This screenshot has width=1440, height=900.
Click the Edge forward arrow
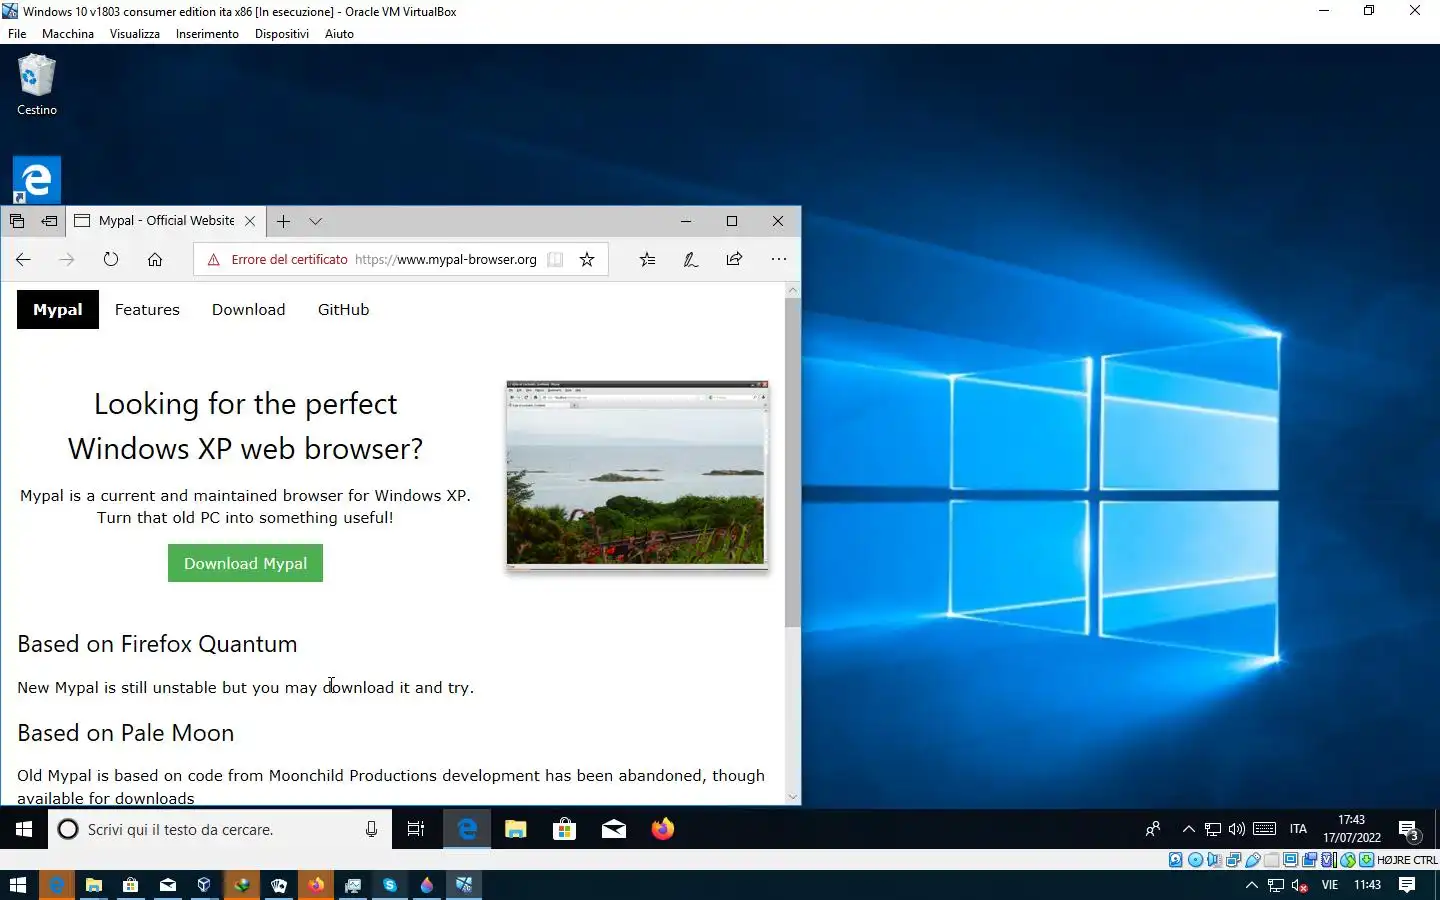click(x=67, y=259)
